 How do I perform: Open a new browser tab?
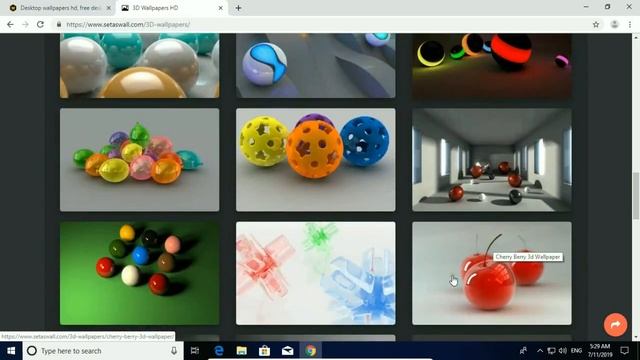pyautogui.click(x=238, y=8)
